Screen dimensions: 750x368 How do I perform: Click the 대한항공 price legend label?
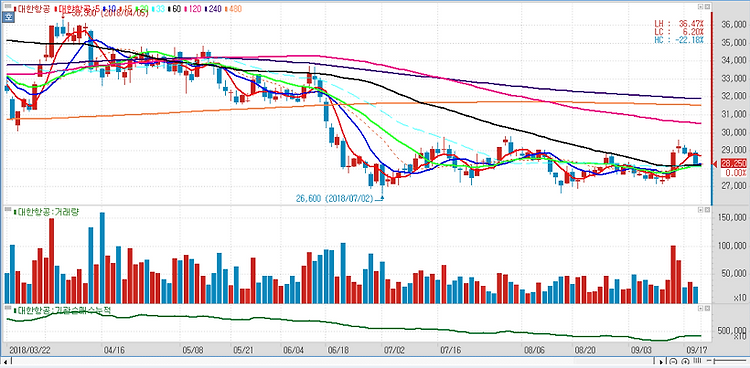click(32, 9)
